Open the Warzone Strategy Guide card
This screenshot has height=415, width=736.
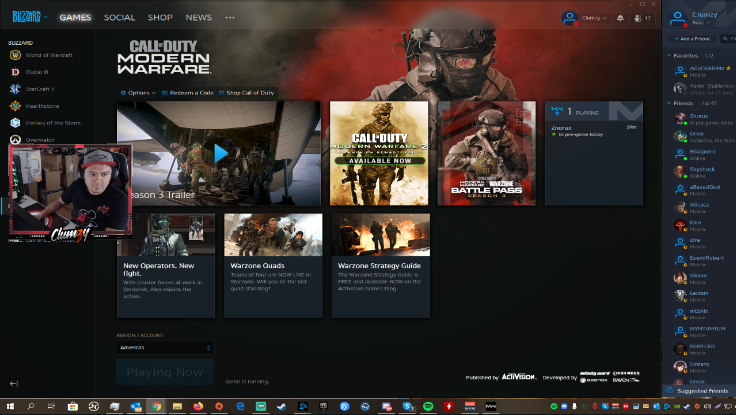point(381,265)
